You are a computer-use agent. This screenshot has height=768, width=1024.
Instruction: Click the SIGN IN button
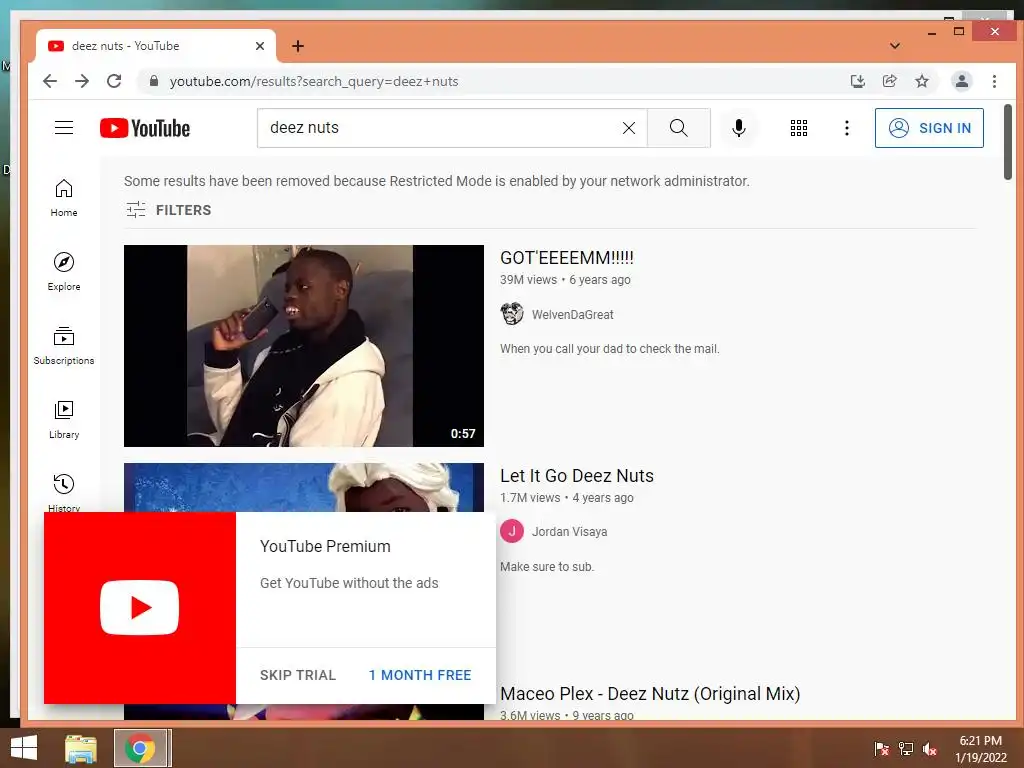click(929, 128)
